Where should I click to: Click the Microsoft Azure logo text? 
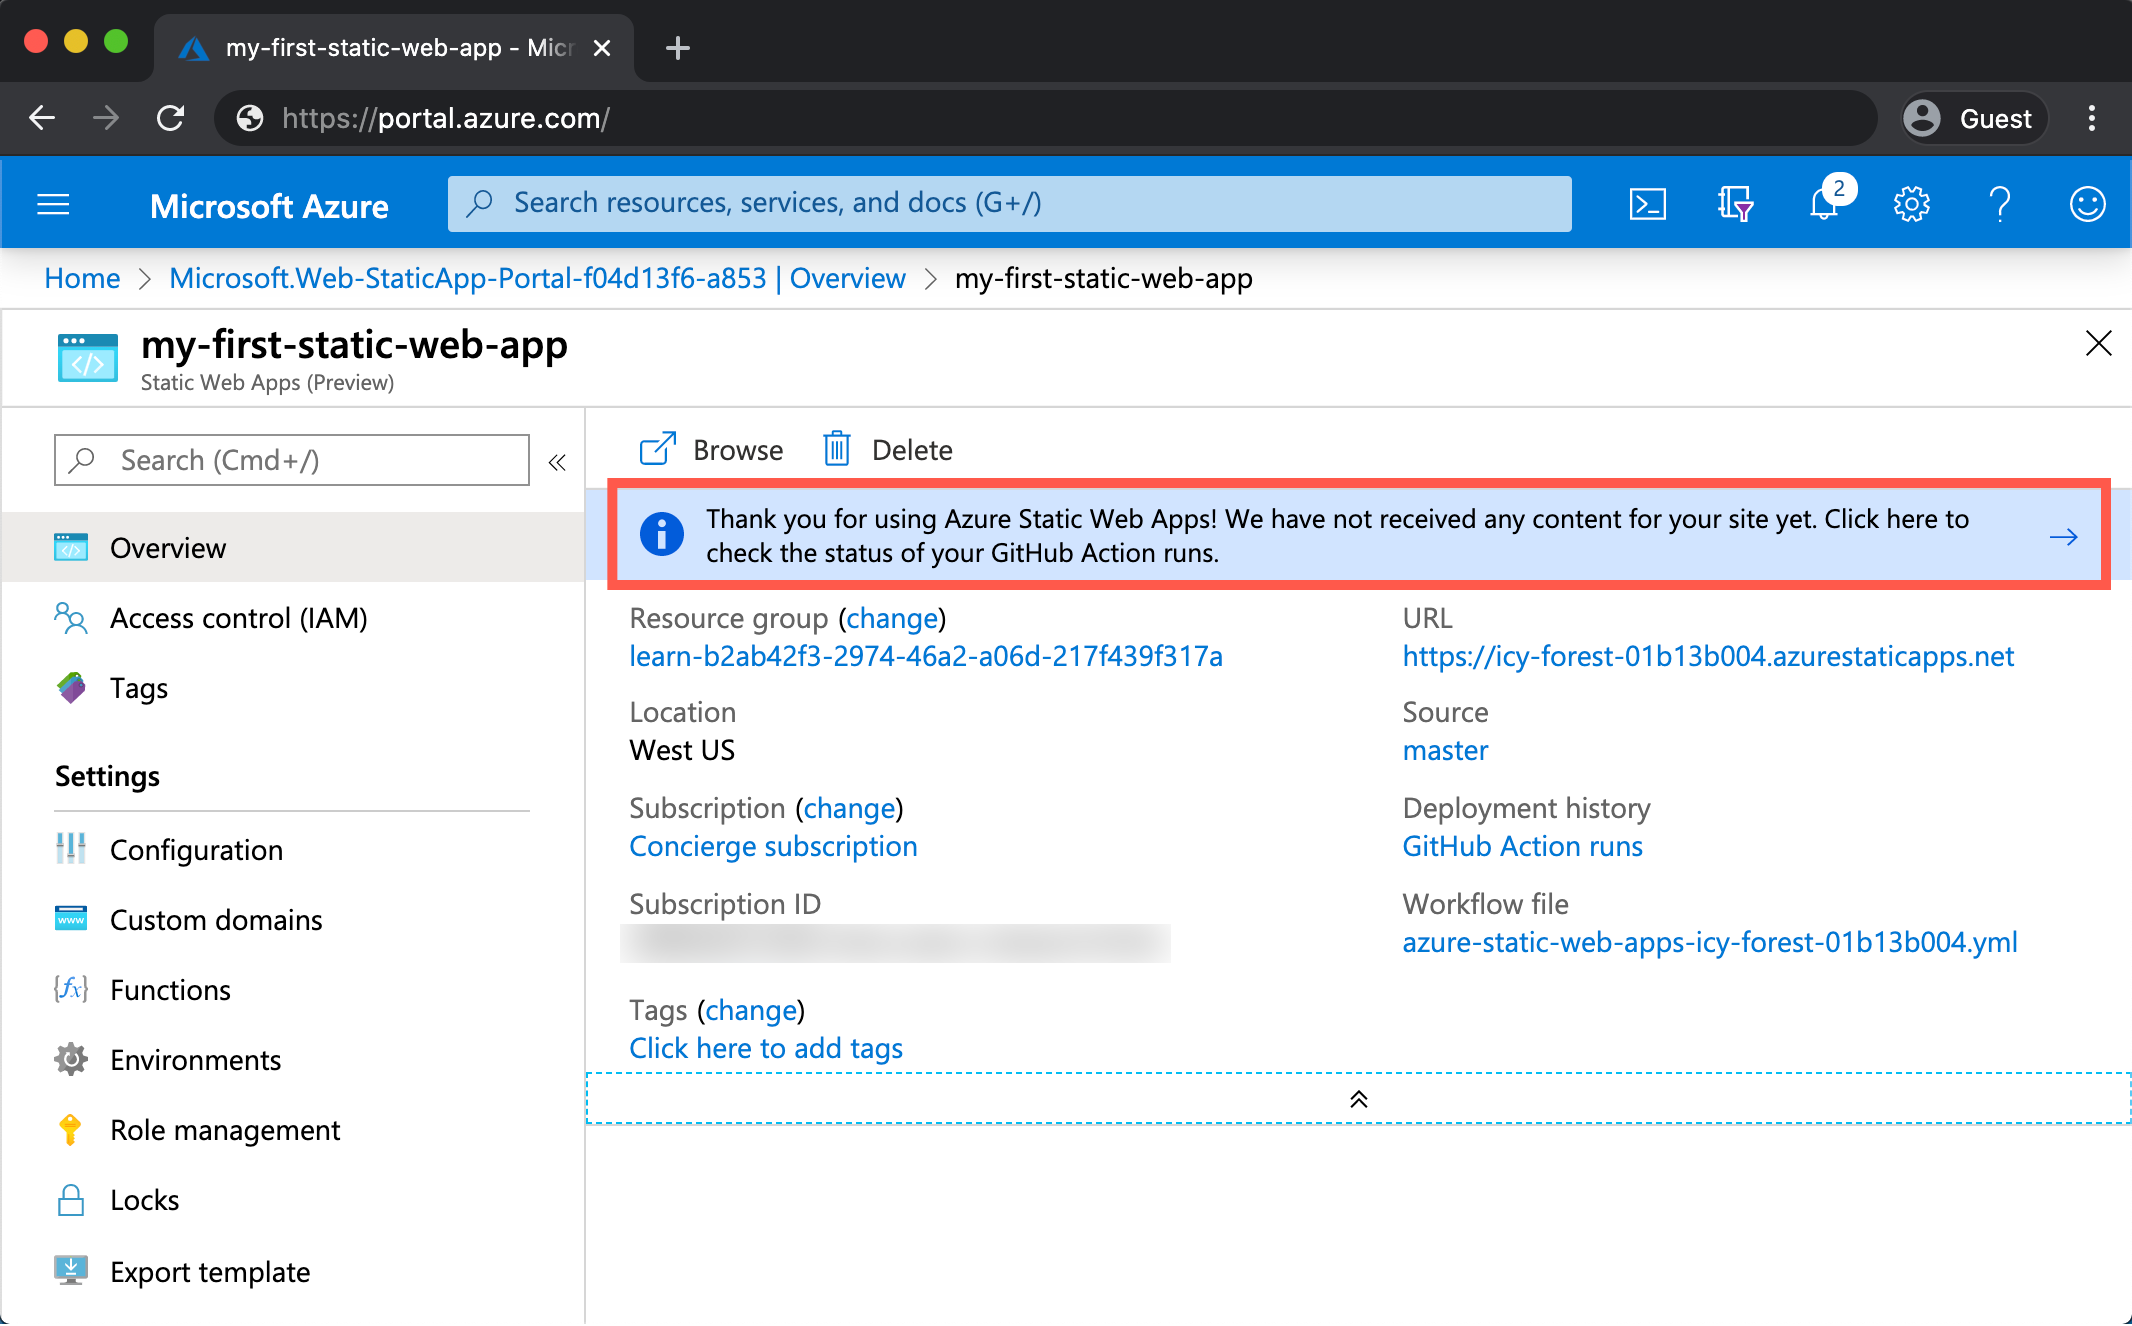pyautogui.click(x=269, y=206)
